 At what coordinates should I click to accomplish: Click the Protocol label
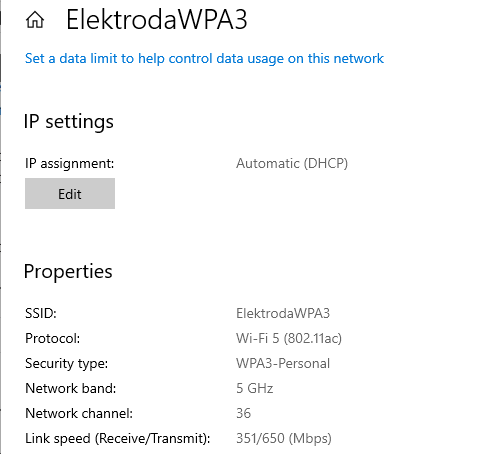click(52, 338)
